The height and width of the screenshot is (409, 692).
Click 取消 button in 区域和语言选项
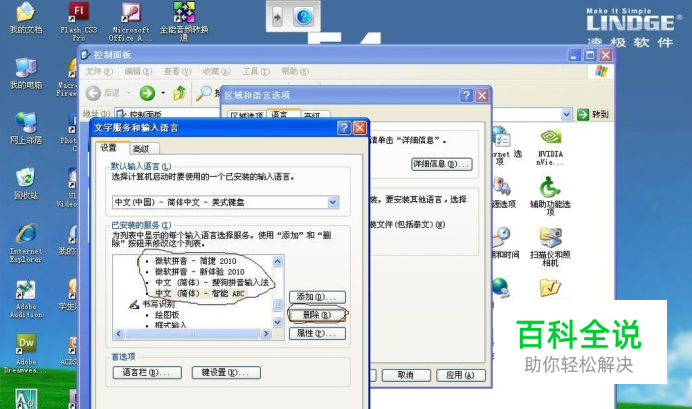click(406, 375)
